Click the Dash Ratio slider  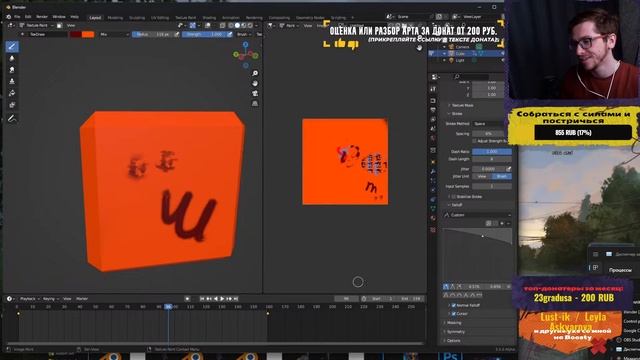click(x=492, y=151)
